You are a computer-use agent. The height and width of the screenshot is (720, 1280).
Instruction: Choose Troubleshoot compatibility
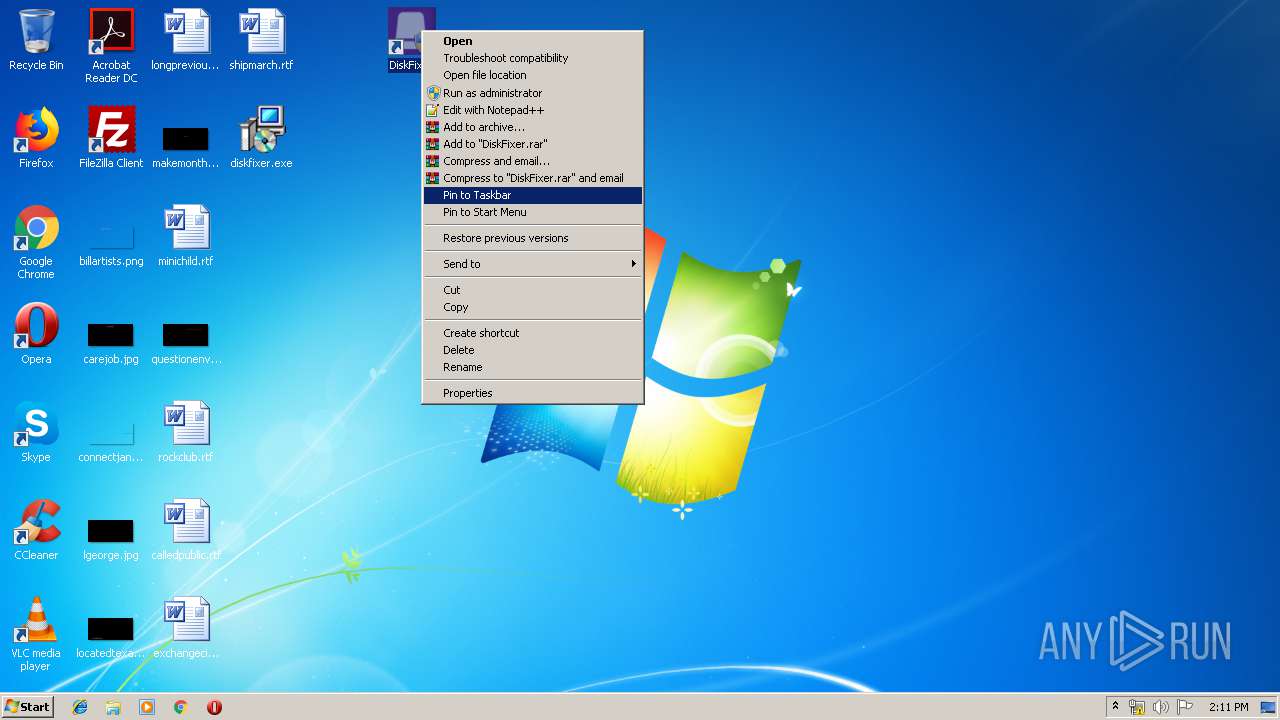point(533,58)
